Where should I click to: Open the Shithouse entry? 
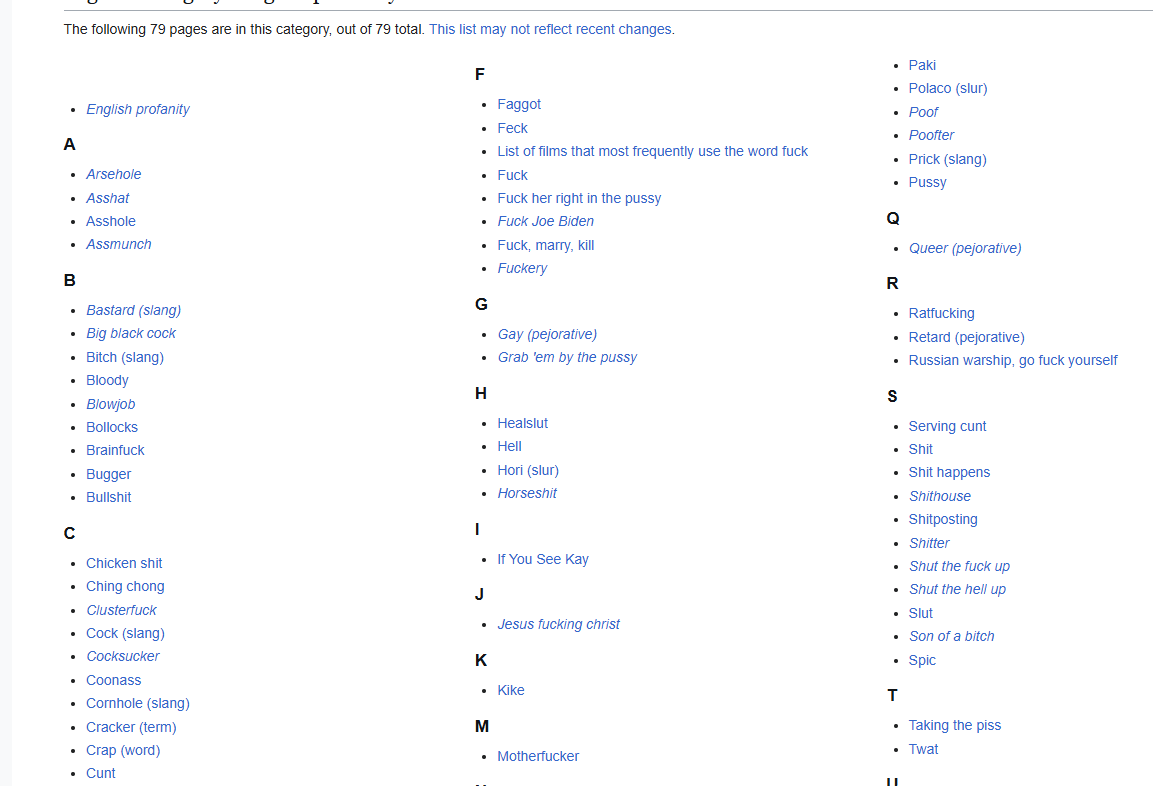pos(939,496)
